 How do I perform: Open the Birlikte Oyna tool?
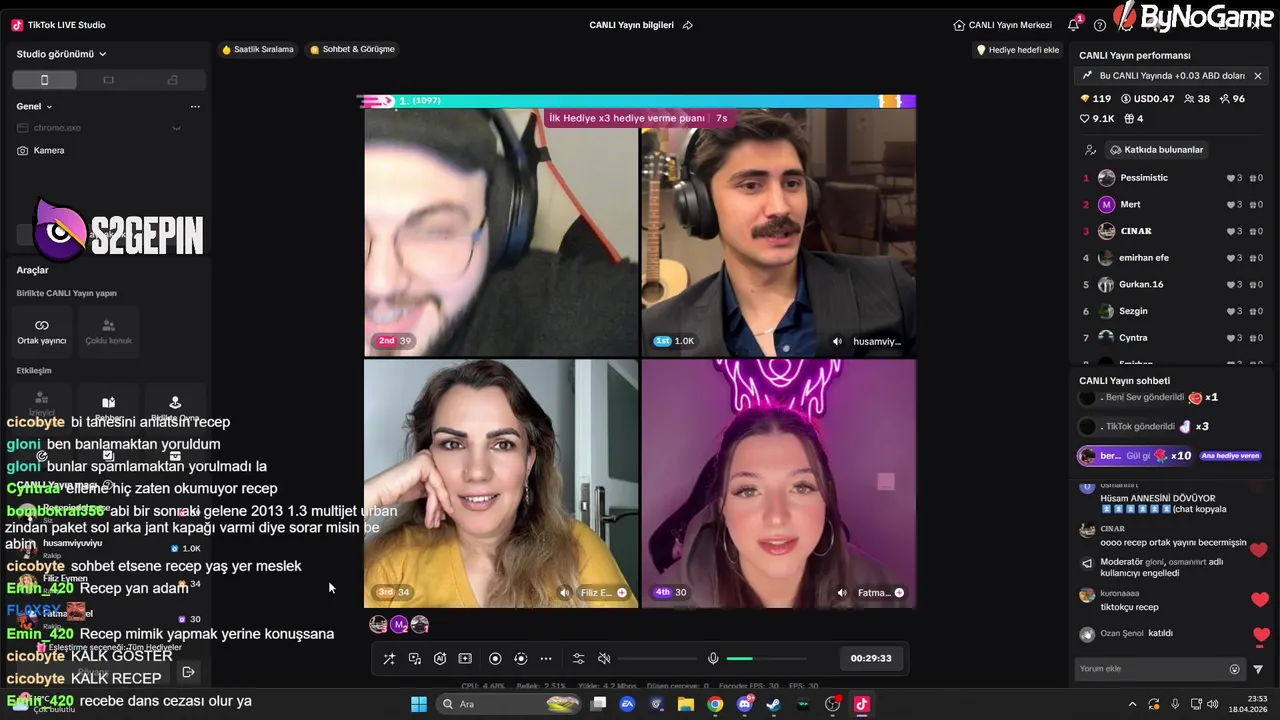click(x=175, y=408)
